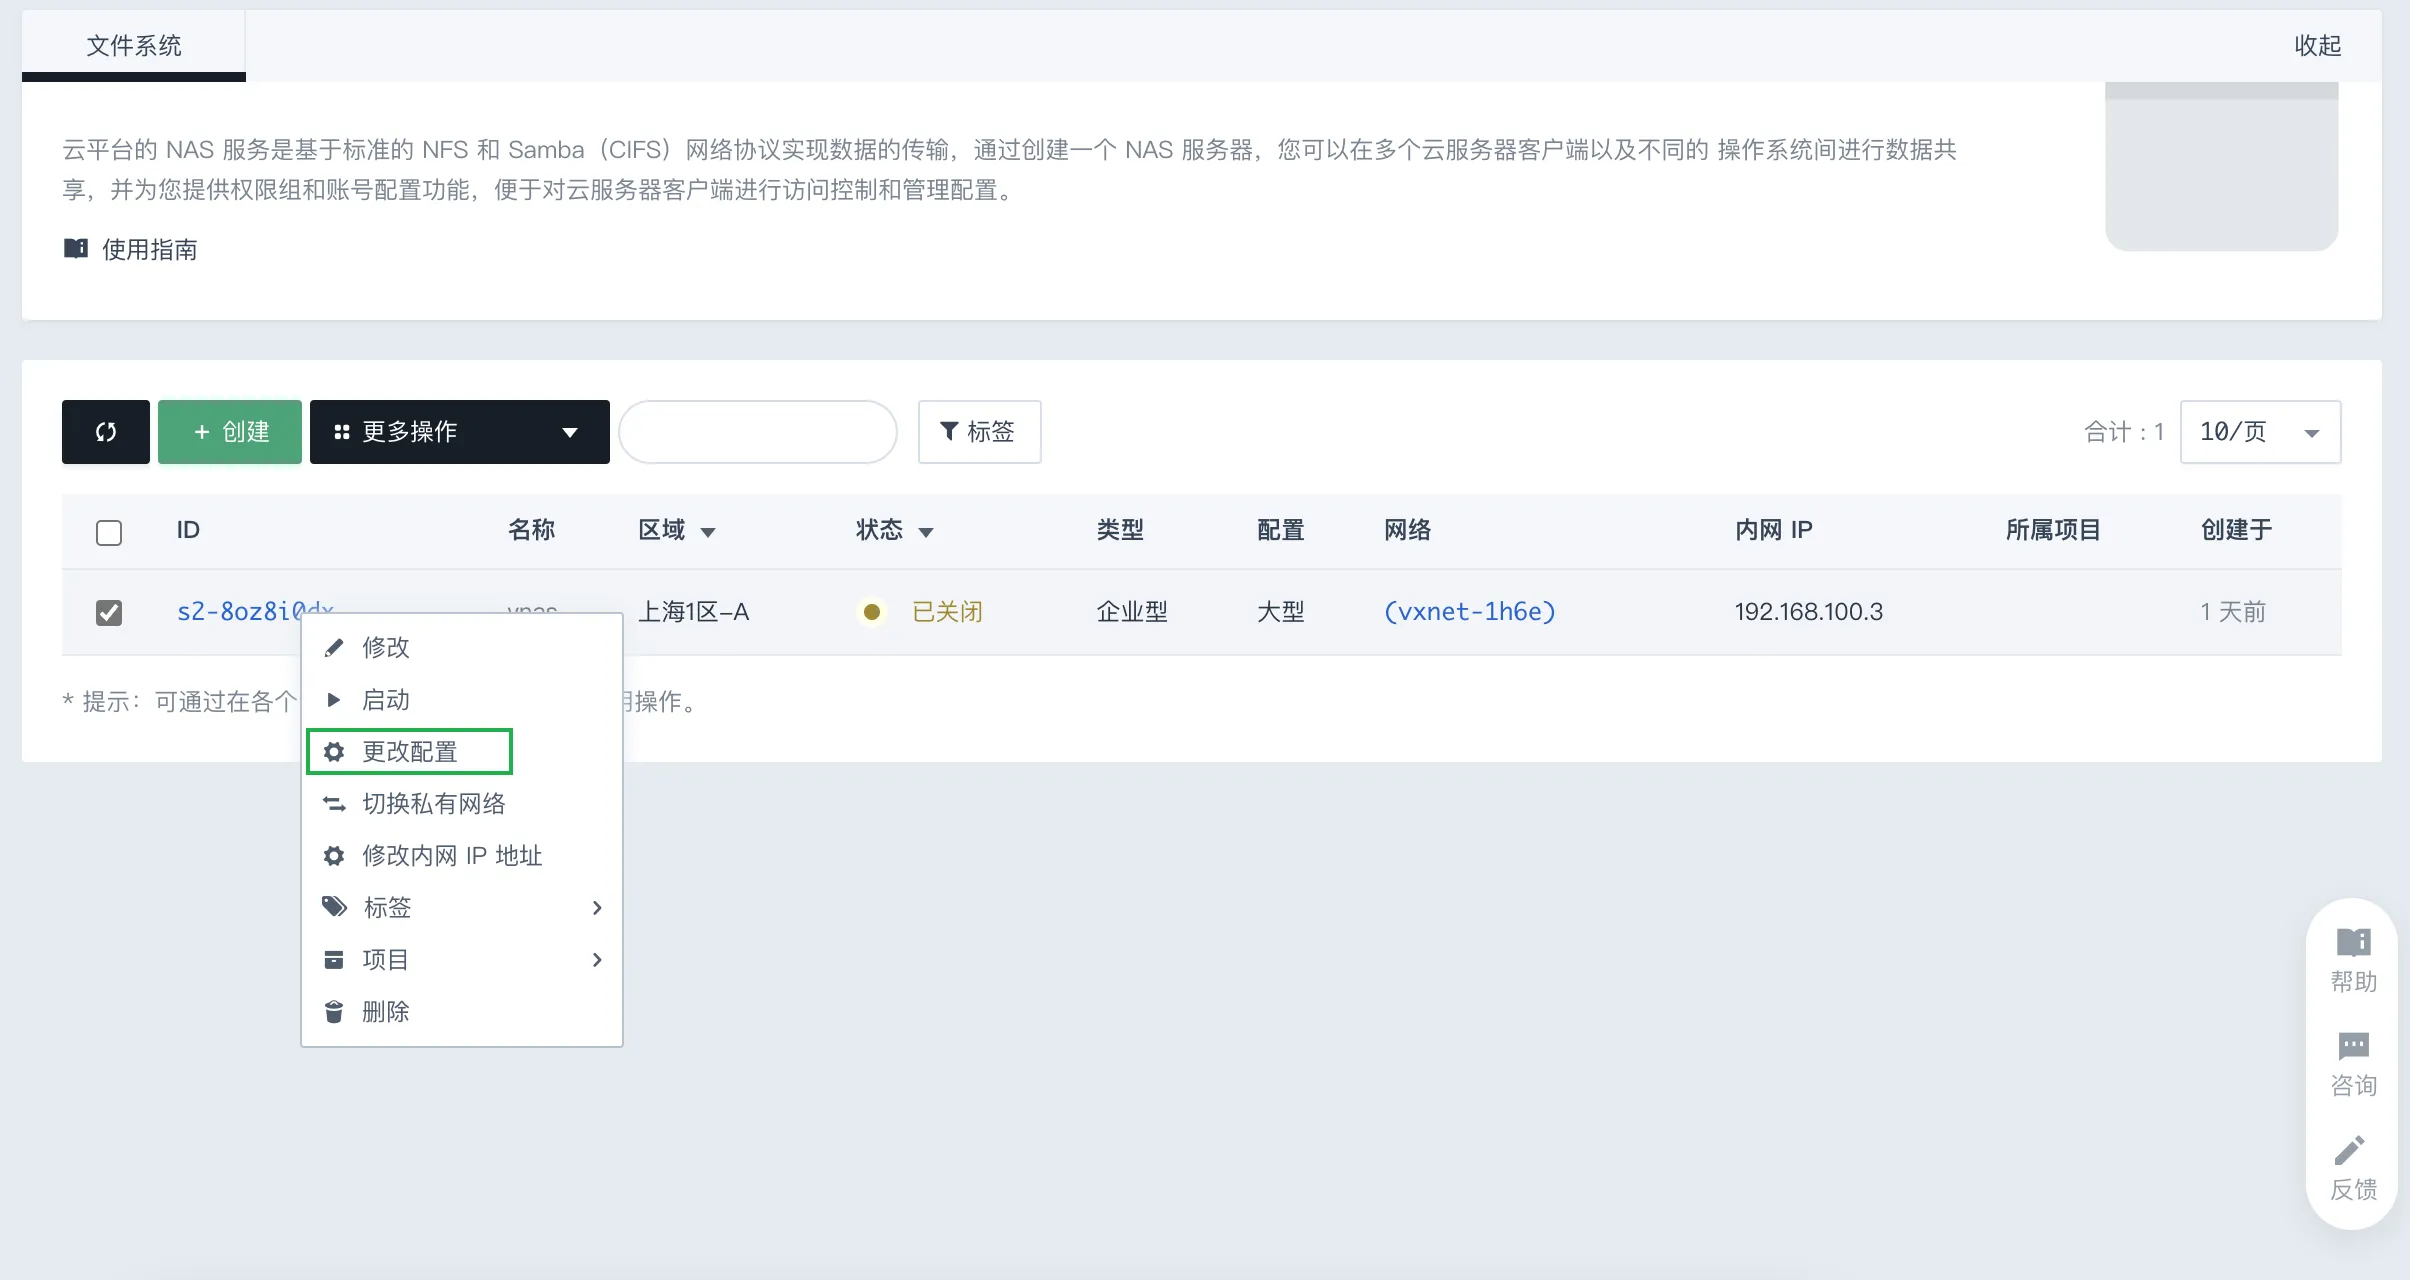This screenshot has width=2410, height=1280.
Task: Click the 标签 filter button
Action: click(979, 432)
